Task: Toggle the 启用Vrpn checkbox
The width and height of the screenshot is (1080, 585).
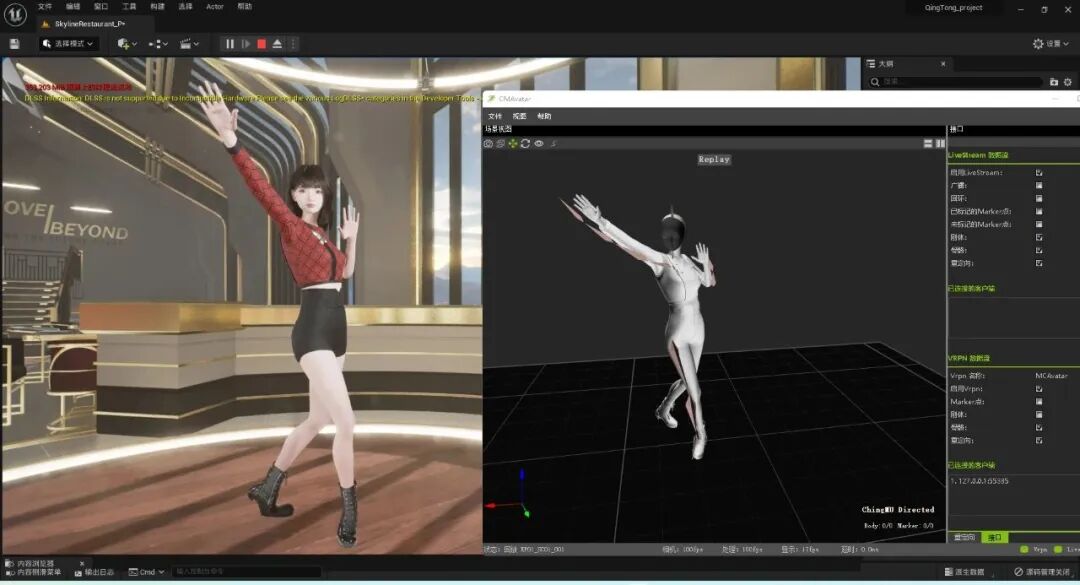Action: [1039, 389]
